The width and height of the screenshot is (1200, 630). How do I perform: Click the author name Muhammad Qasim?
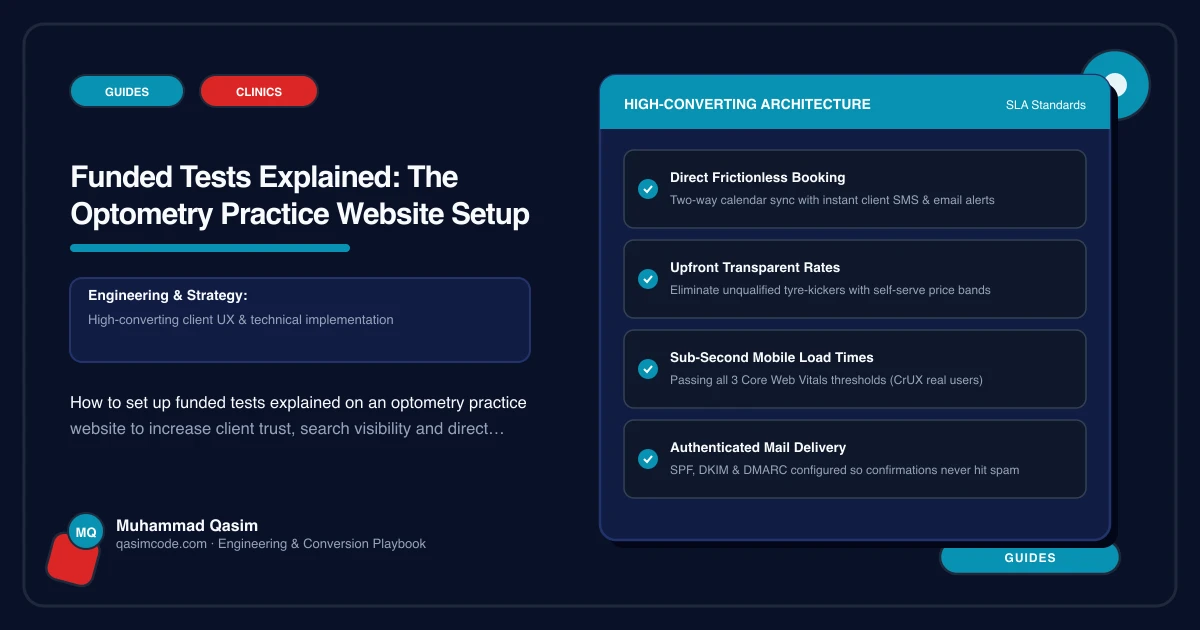pos(187,525)
